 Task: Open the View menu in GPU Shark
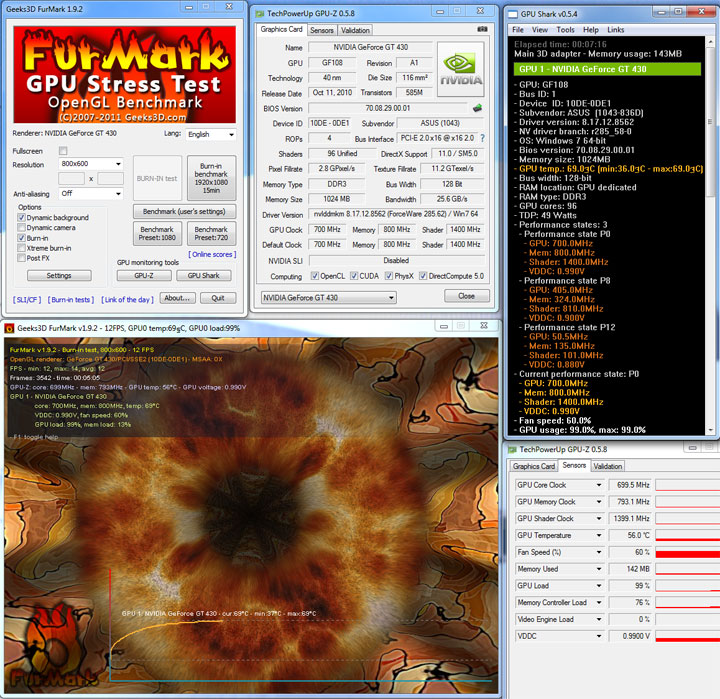click(x=540, y=29)
